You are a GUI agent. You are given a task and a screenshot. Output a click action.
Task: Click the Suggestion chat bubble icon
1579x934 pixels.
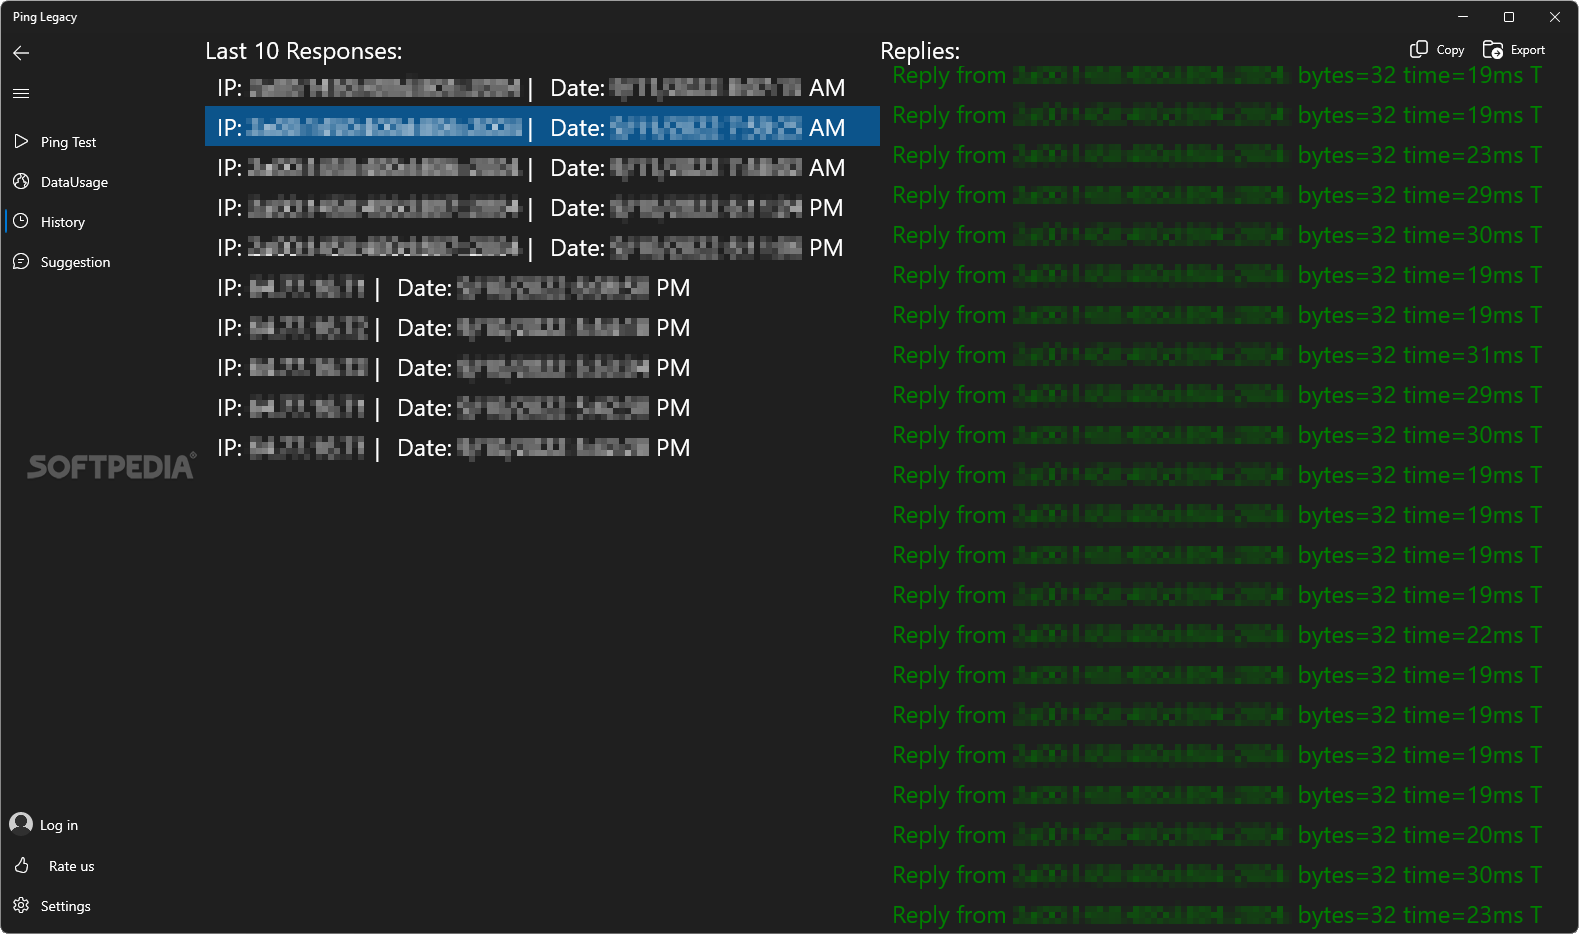click(x=21, y=262)
